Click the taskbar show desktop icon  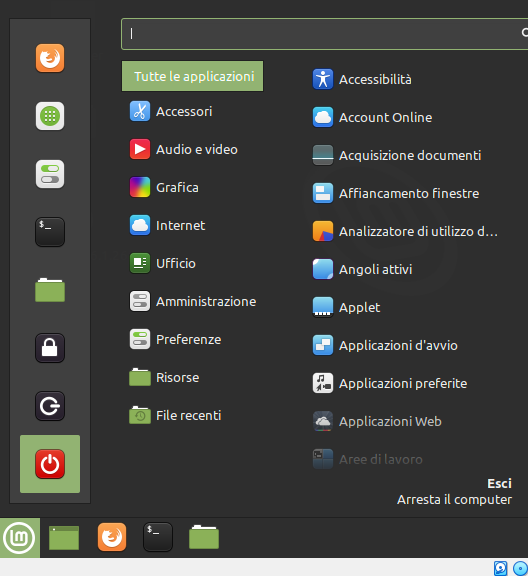[64, 538]
